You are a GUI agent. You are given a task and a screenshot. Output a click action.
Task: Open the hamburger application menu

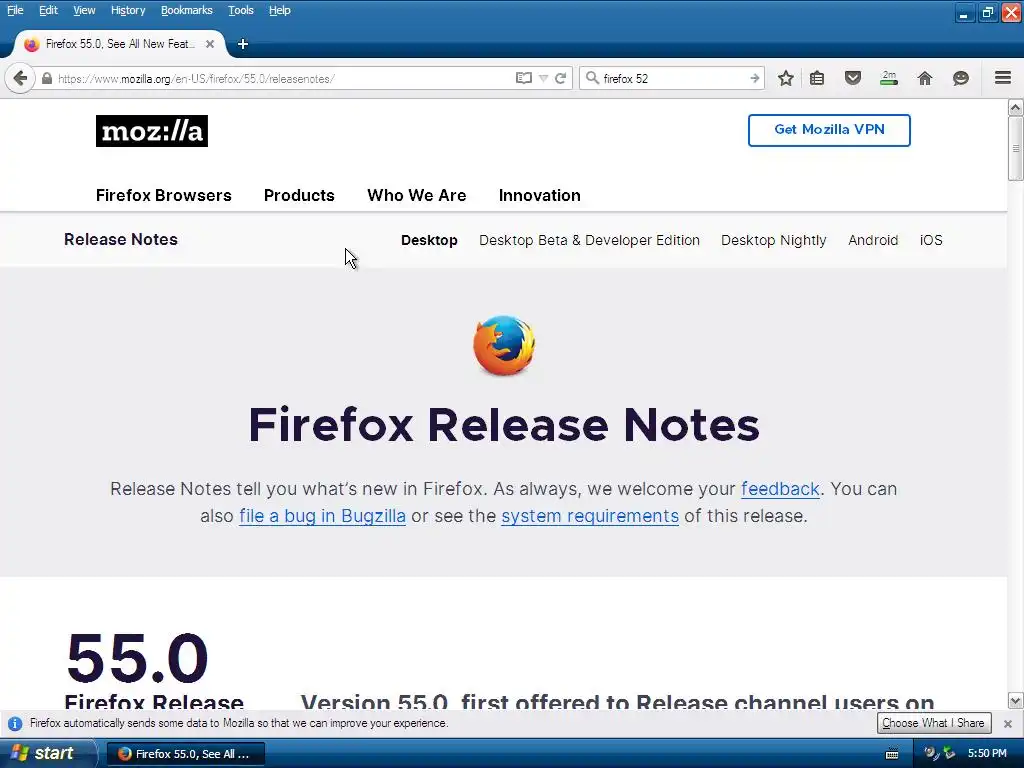(x=1003, y=78)
